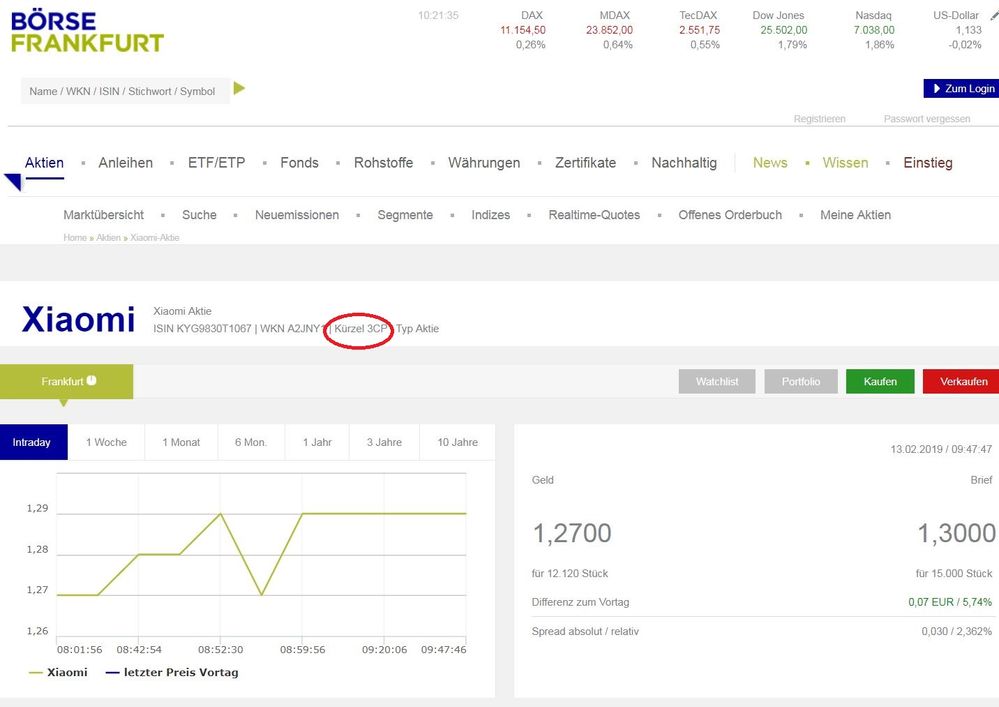Open the Registrieren link

[819, 119]
